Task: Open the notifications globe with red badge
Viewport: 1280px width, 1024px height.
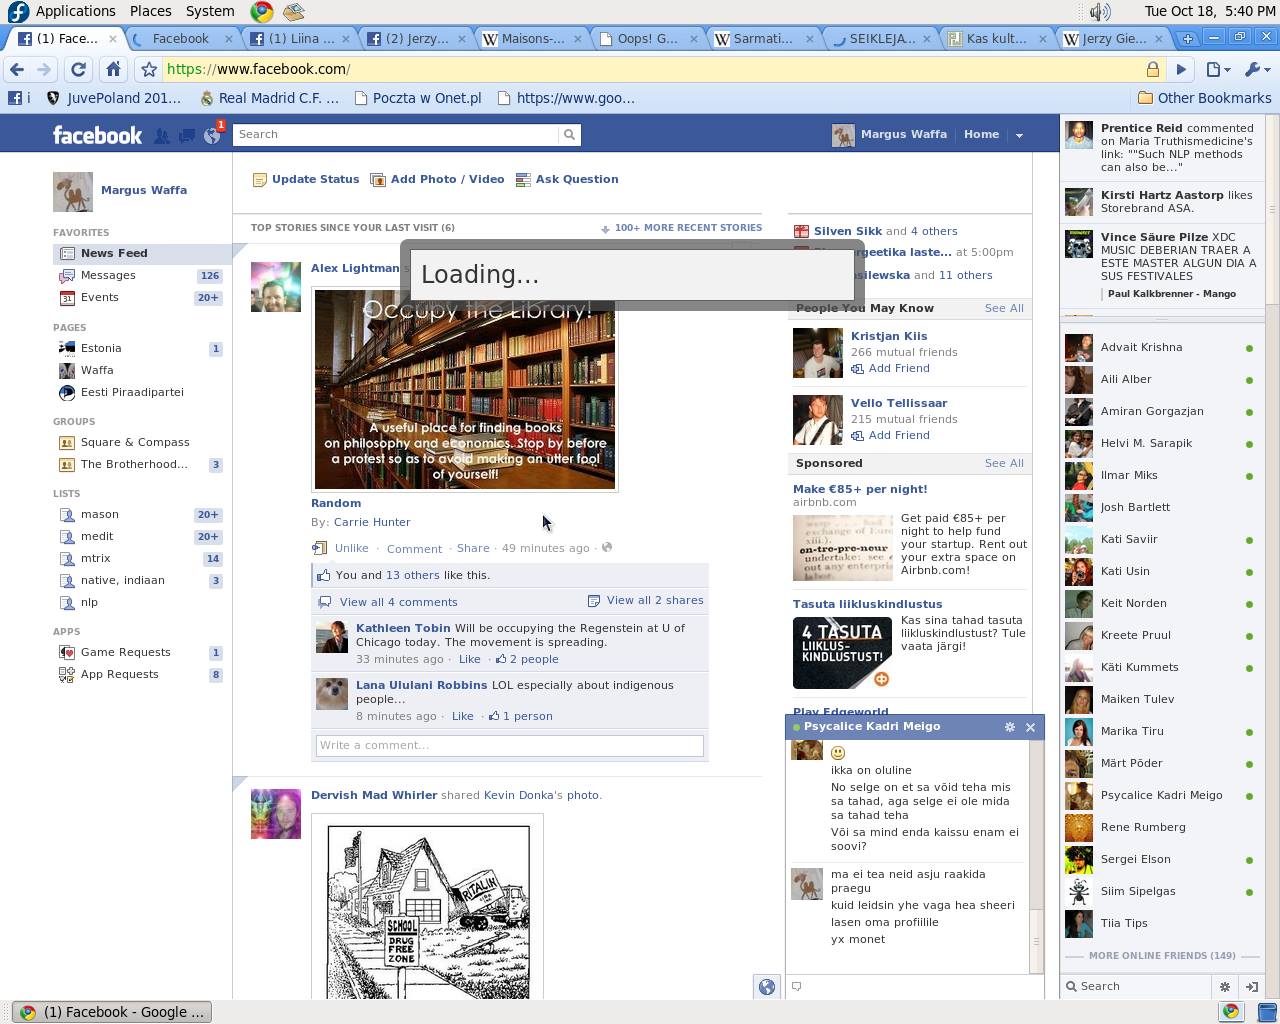Action: [212, 136]
